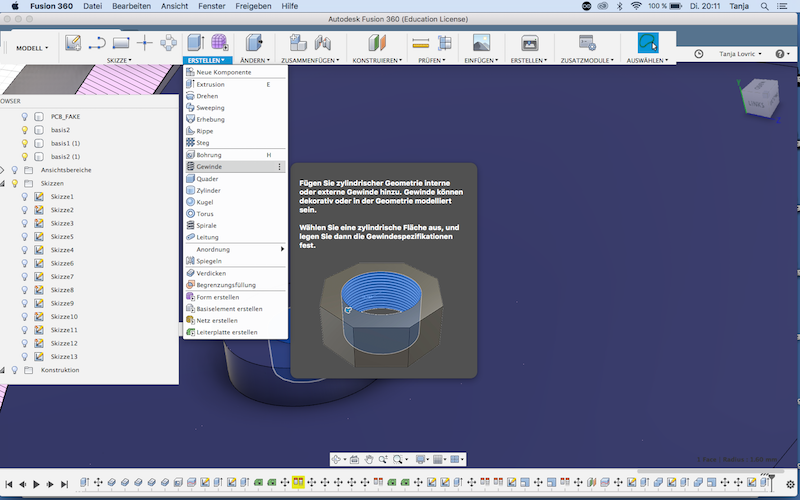Select the Line sketch tool icon

click(x=97, y=43)
